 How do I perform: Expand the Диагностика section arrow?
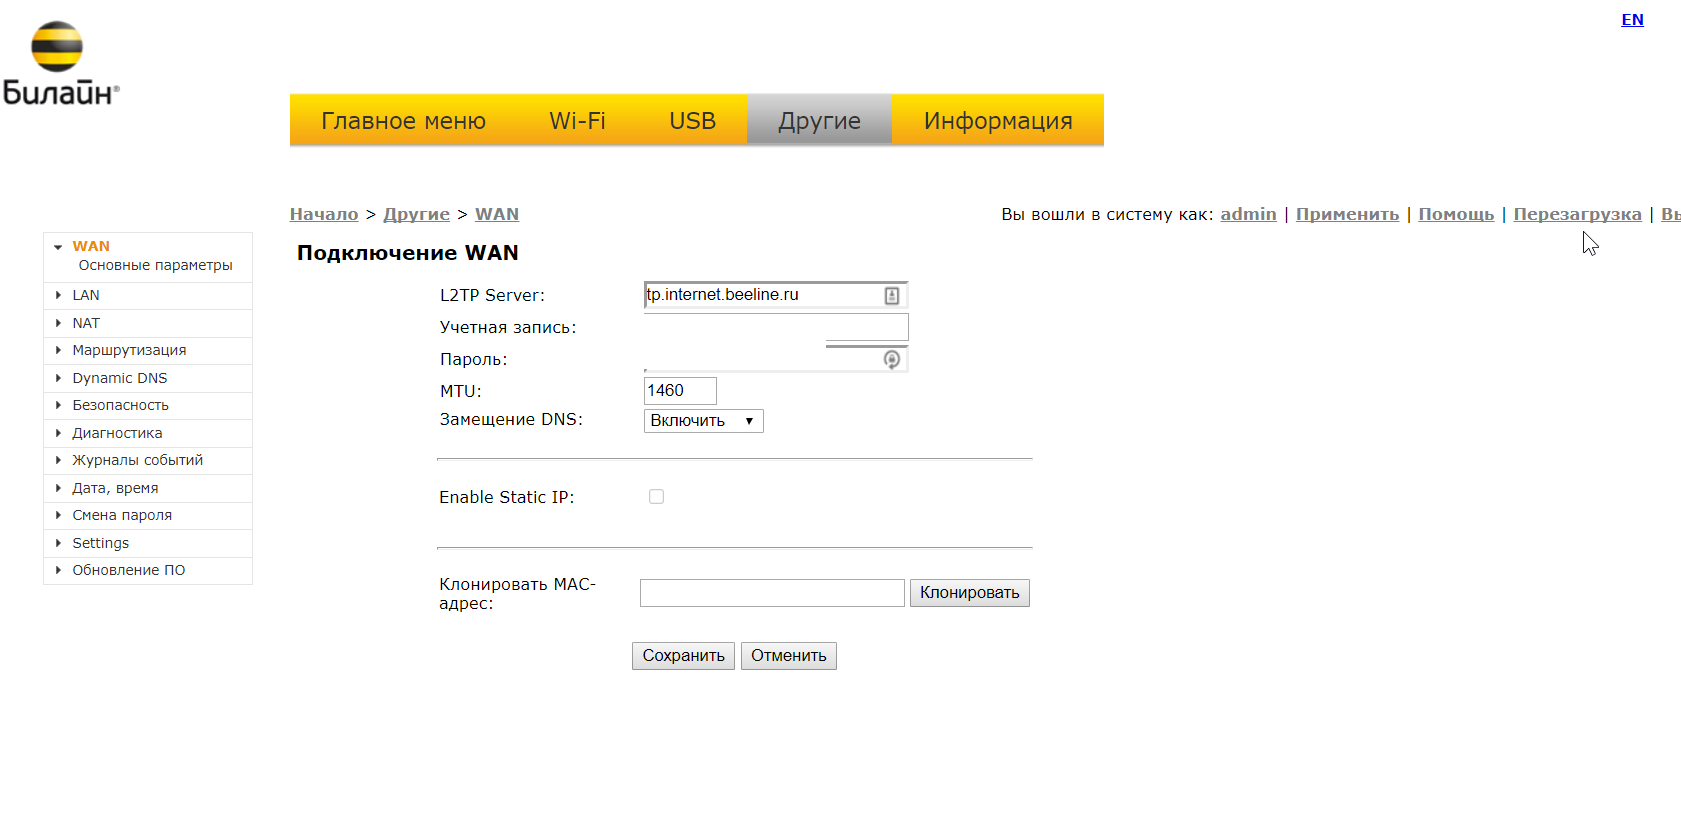coord(58,433)
